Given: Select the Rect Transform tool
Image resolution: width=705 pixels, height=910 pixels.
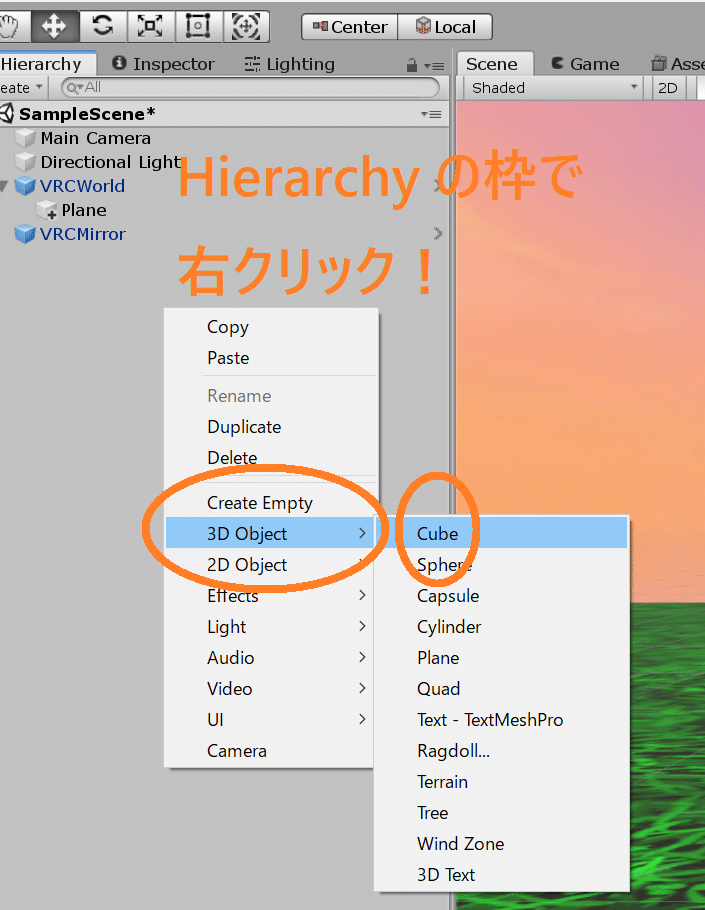Looking at the screenshot, I should (x=198, y=27).
